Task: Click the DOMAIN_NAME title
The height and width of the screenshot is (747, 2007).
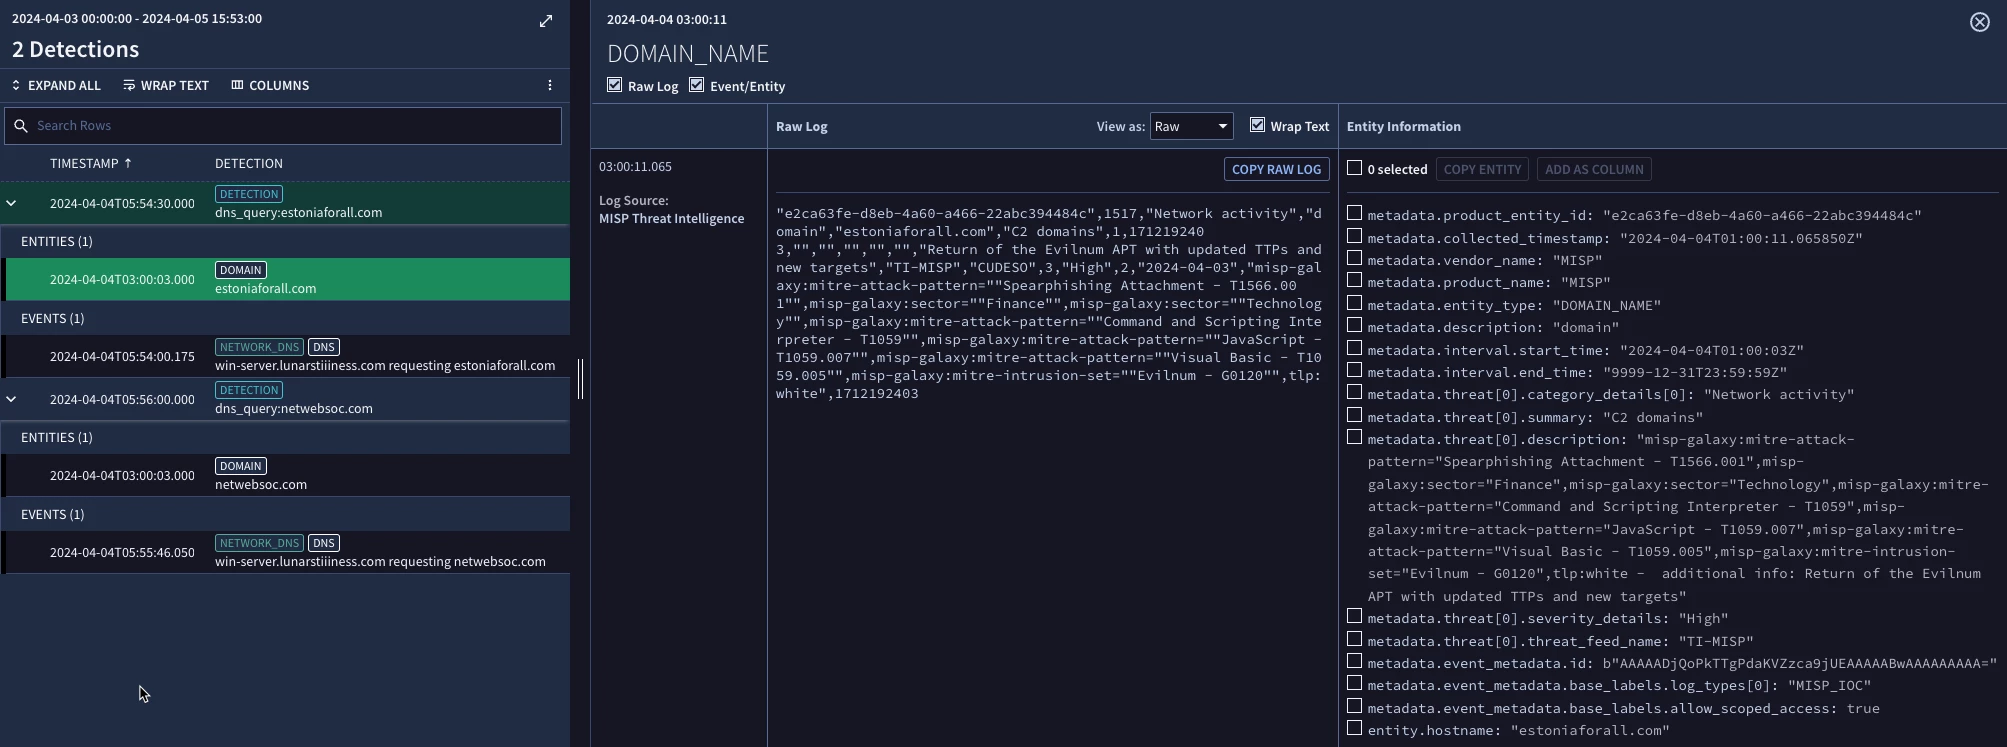Action: click(688, 54)
